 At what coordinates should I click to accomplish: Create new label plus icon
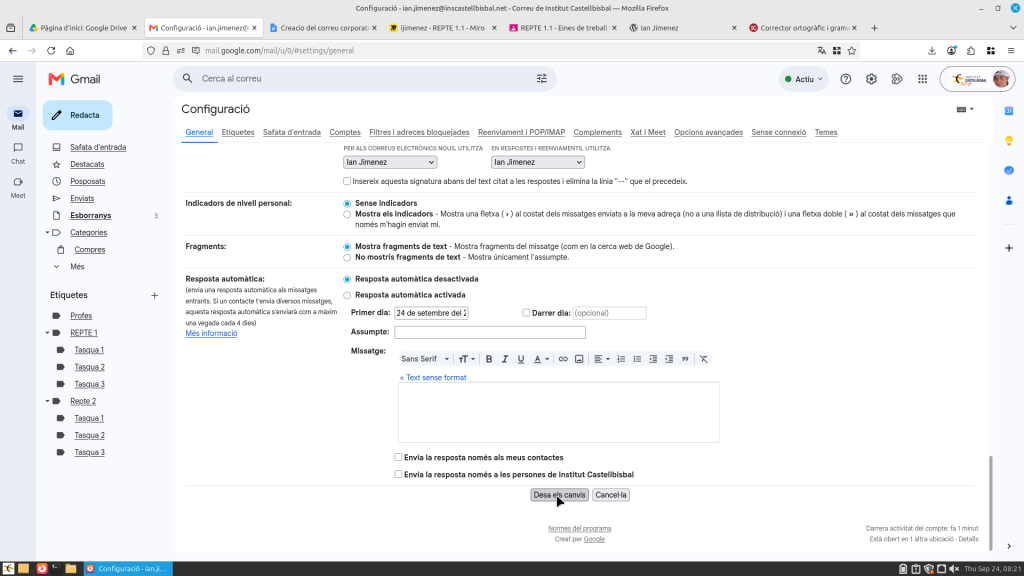pos(154,295)
